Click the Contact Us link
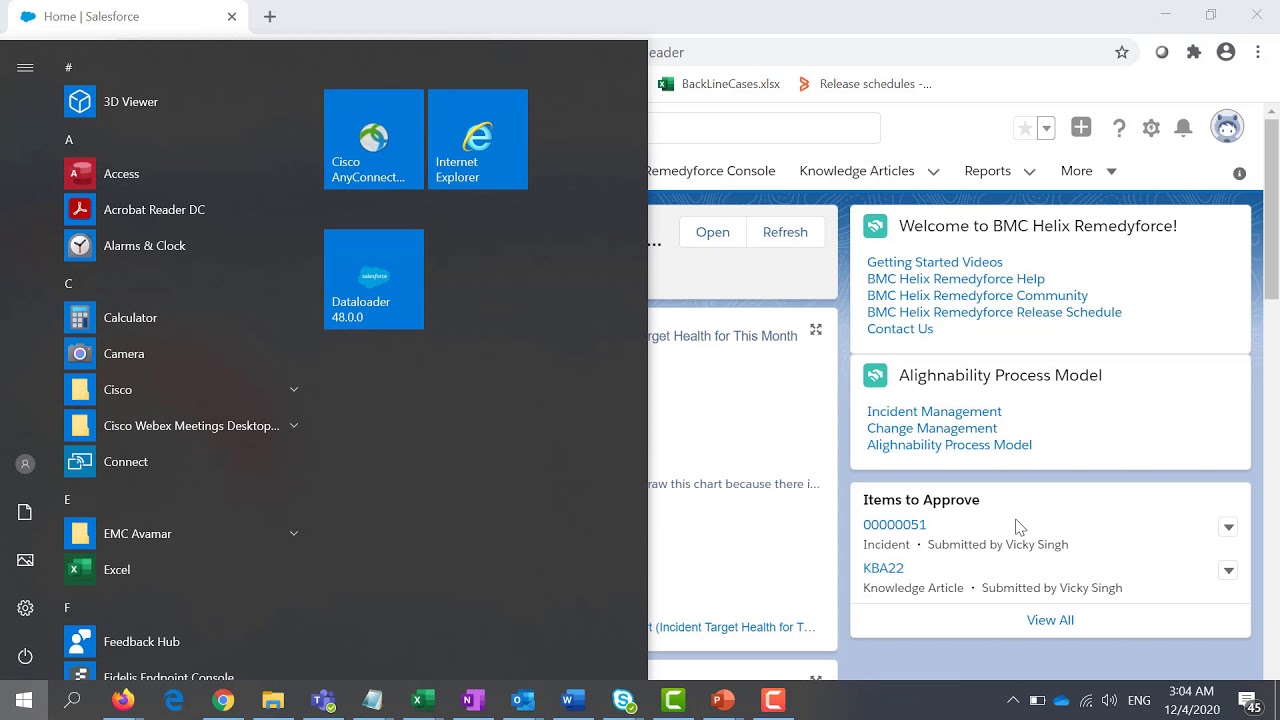Viewport: 1280px width, 720px height. [900, 329]
